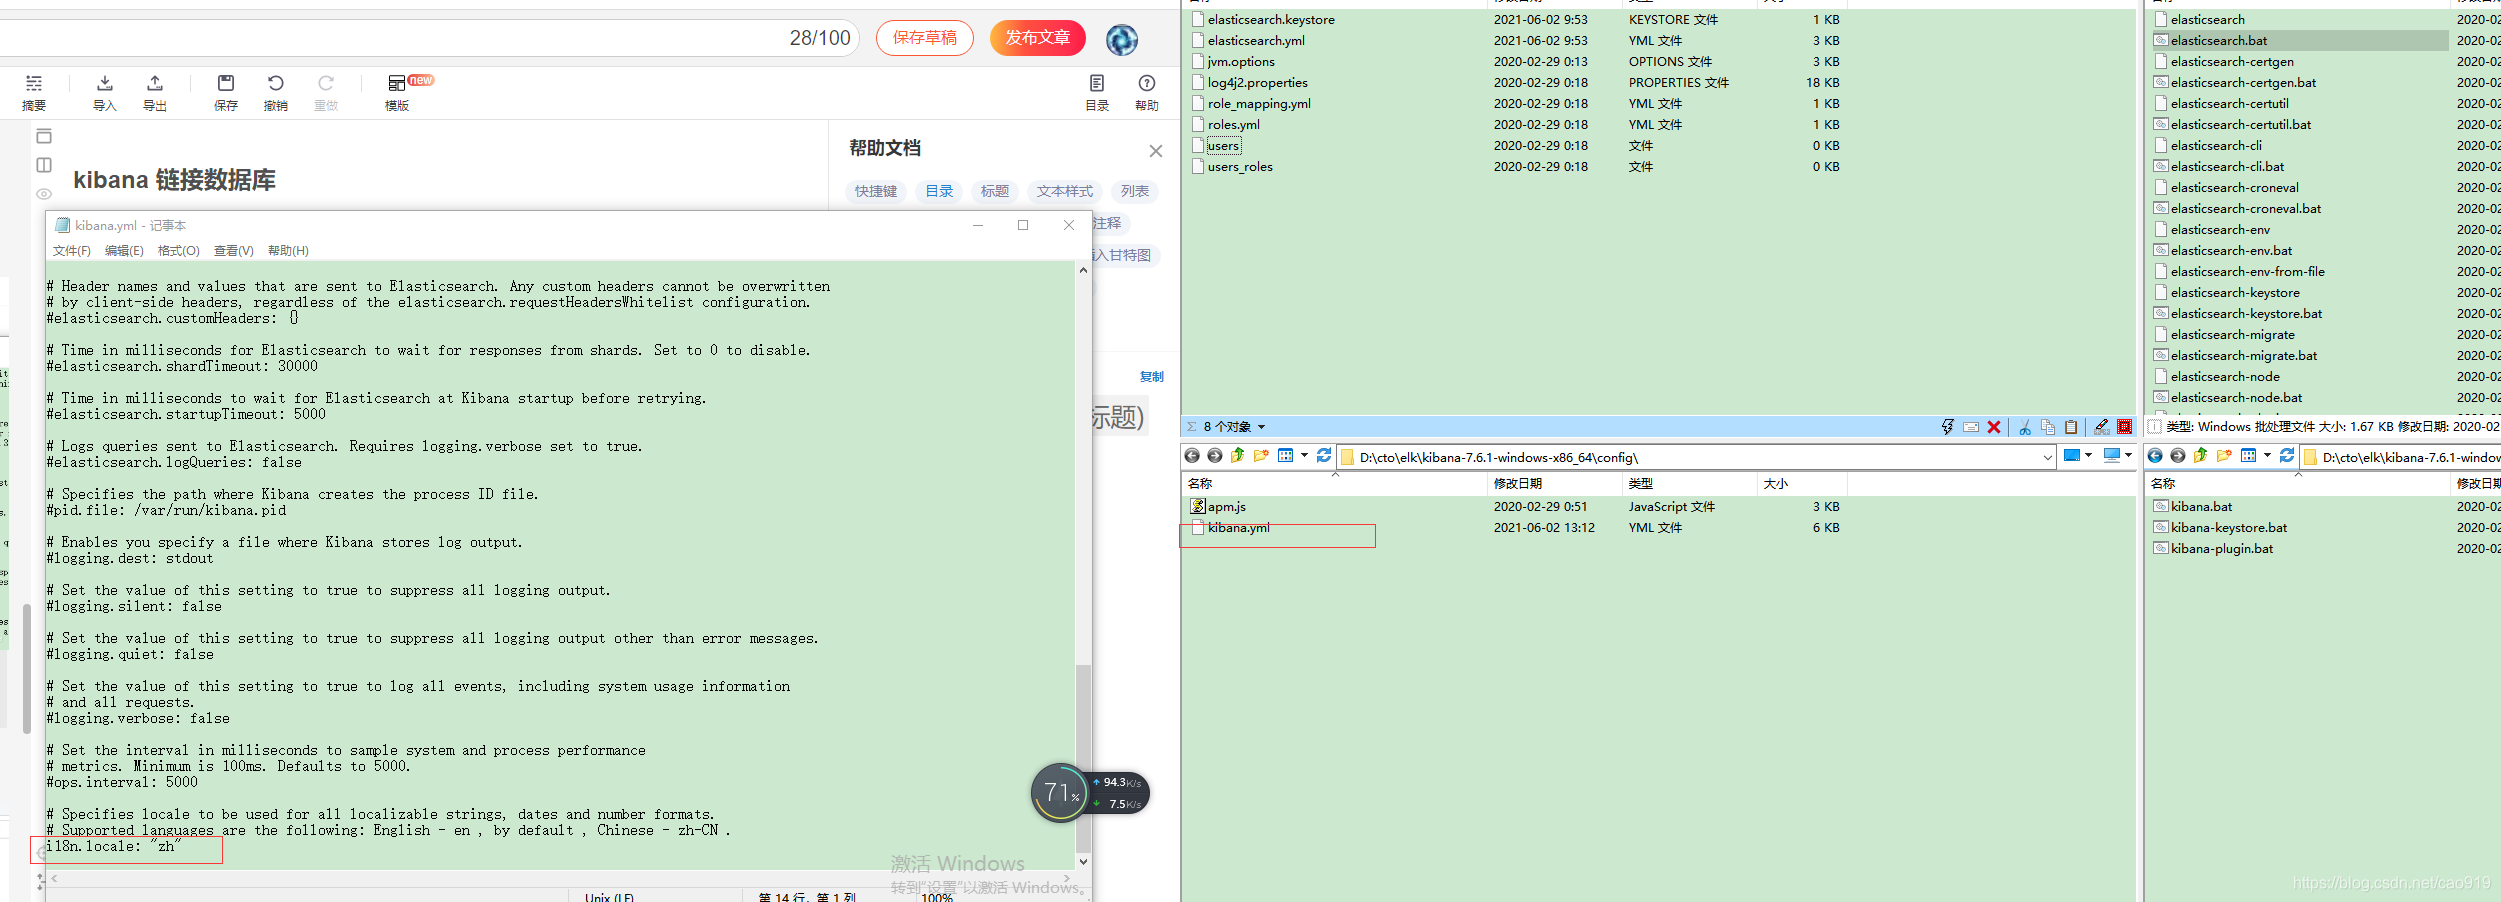
Task: Select the 快捷键 help tab
Action: tap(876, 191)
